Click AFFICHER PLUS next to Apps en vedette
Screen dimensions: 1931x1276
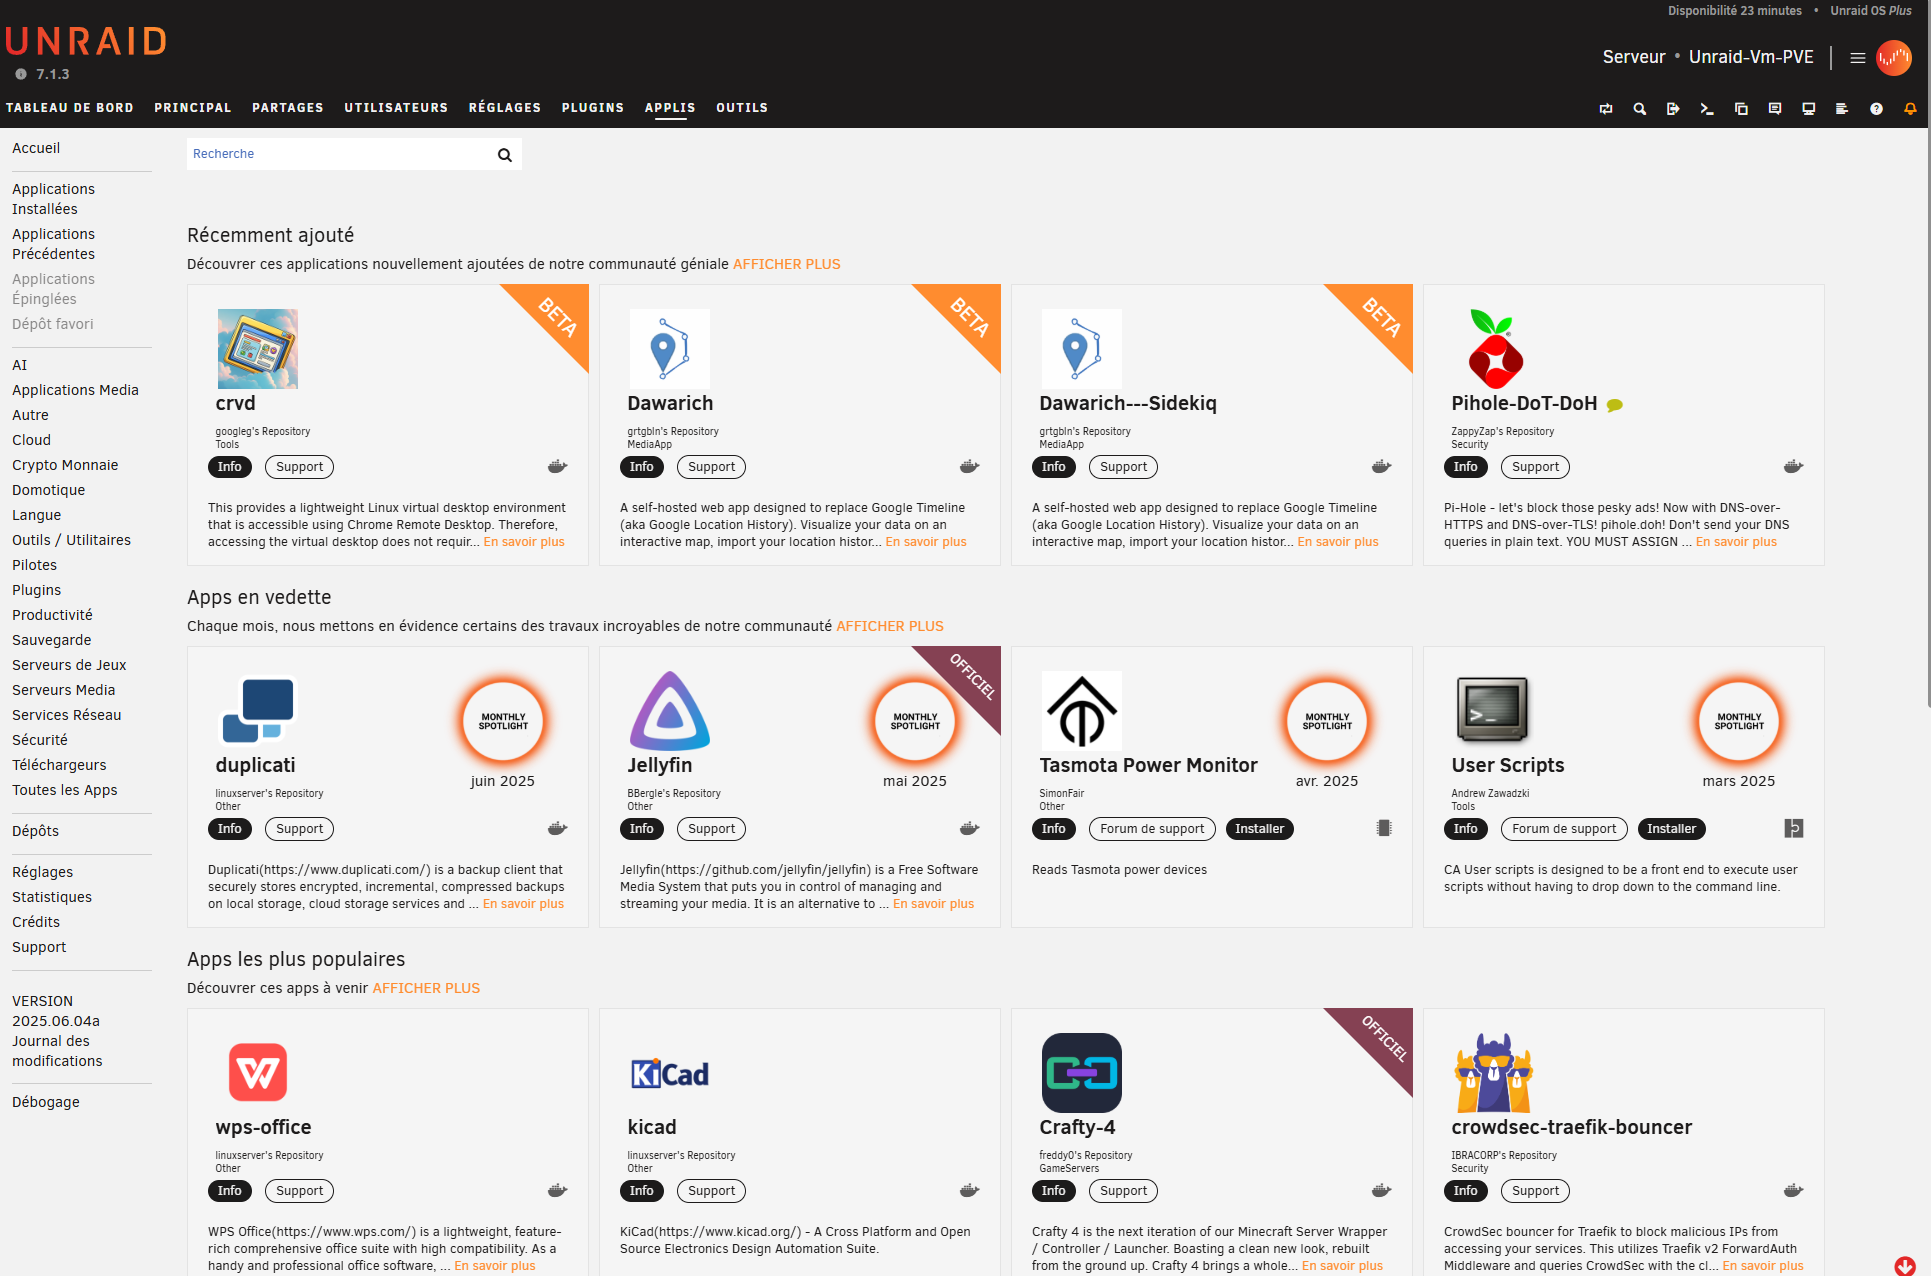[889, 626]
